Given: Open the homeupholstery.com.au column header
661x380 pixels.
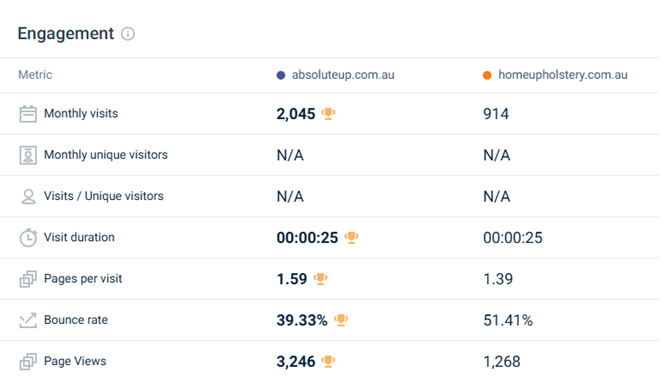Looking at the screenshot, I should pyautogui.click(x=563, y=75).
